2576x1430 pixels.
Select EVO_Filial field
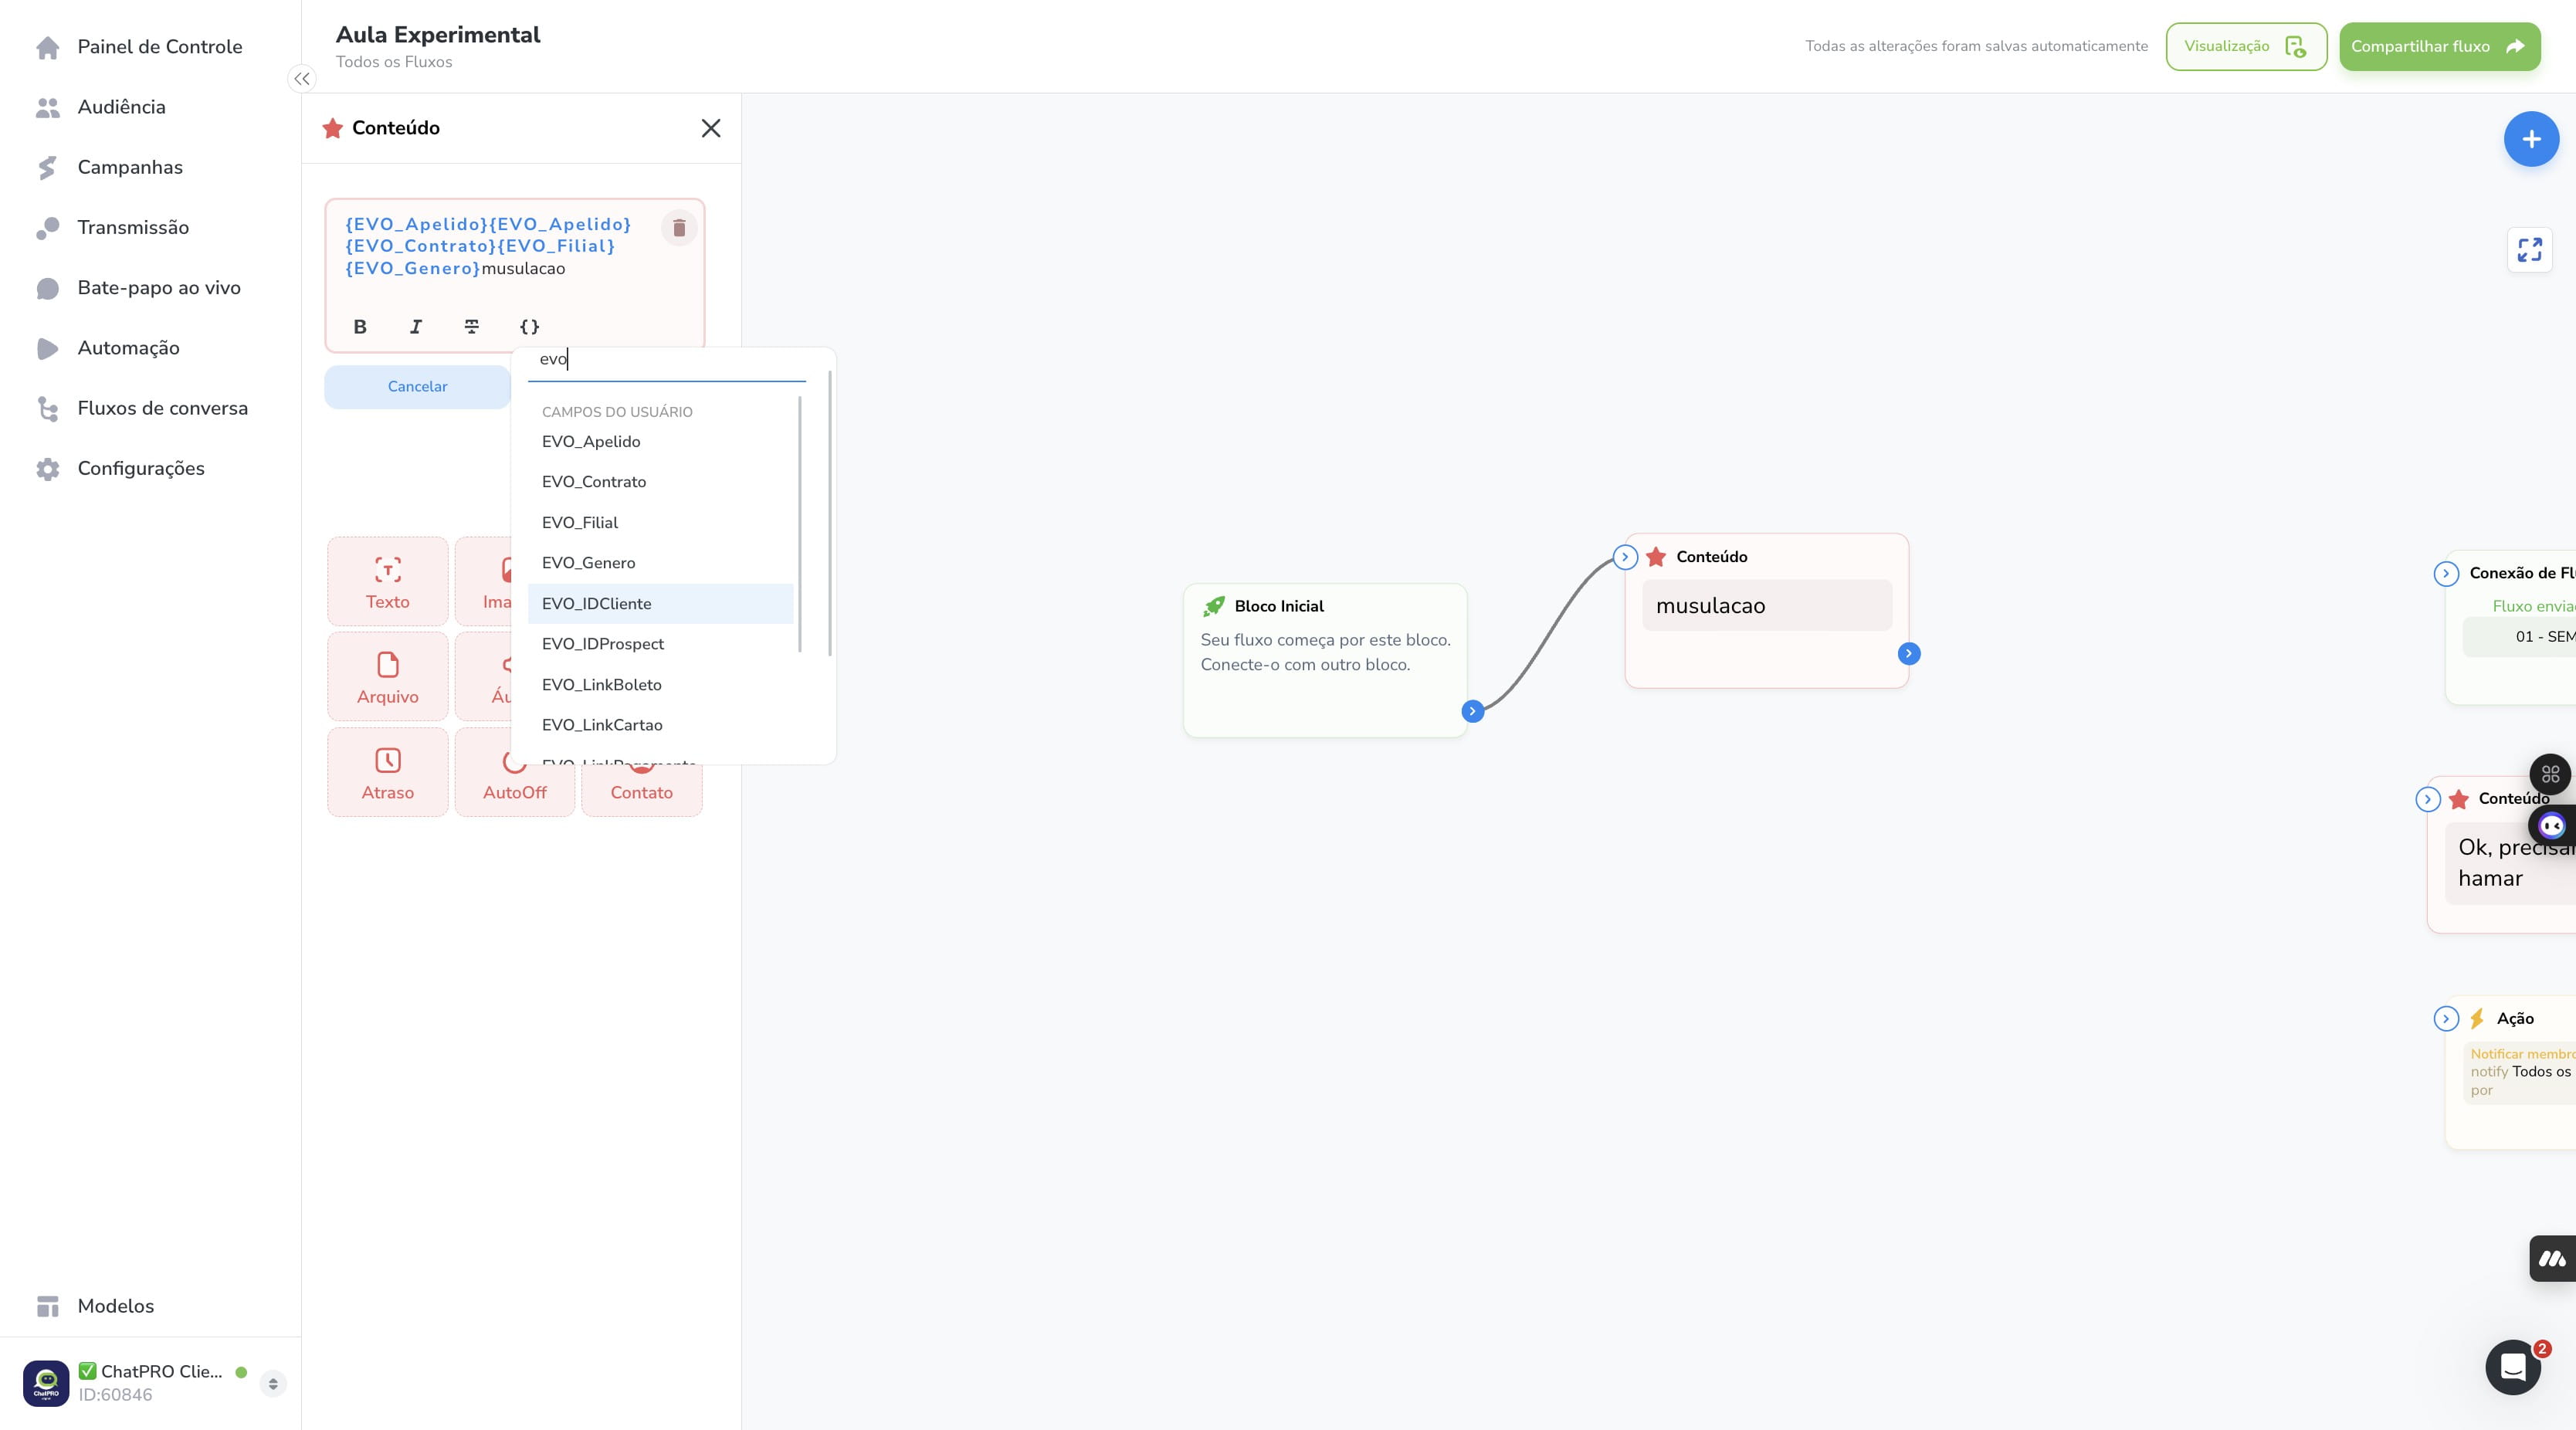click(660, 523)
